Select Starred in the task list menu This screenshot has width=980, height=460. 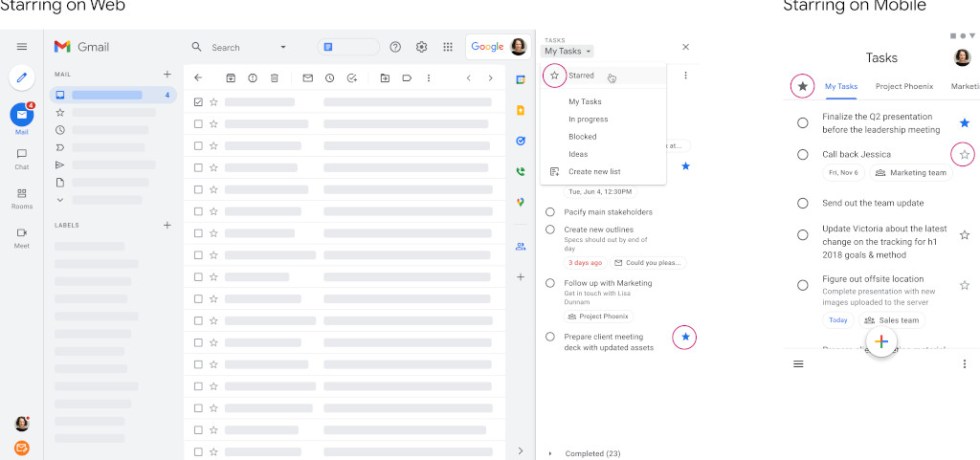coord(581,76)
